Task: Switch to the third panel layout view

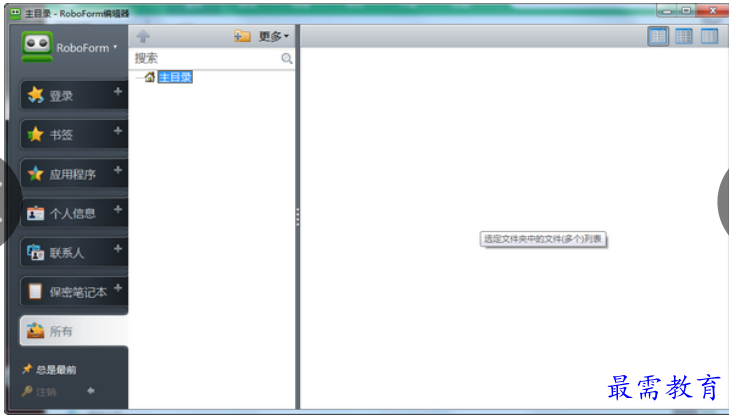Action: tap(709, 36)
